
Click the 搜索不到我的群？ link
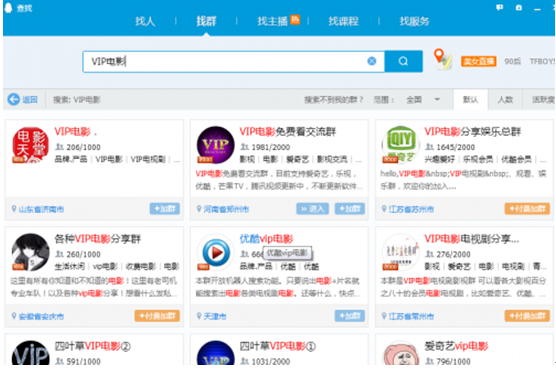[x=333, y=100]
